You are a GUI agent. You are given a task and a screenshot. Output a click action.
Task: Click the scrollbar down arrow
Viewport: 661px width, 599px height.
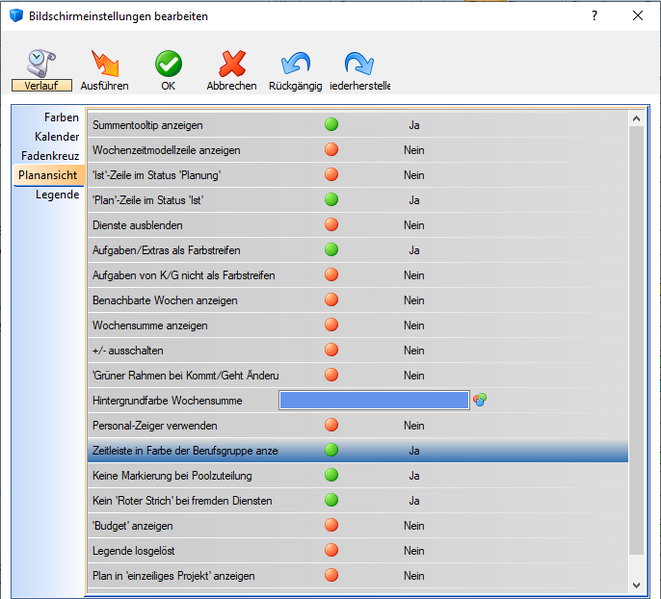tap(635, 583)
